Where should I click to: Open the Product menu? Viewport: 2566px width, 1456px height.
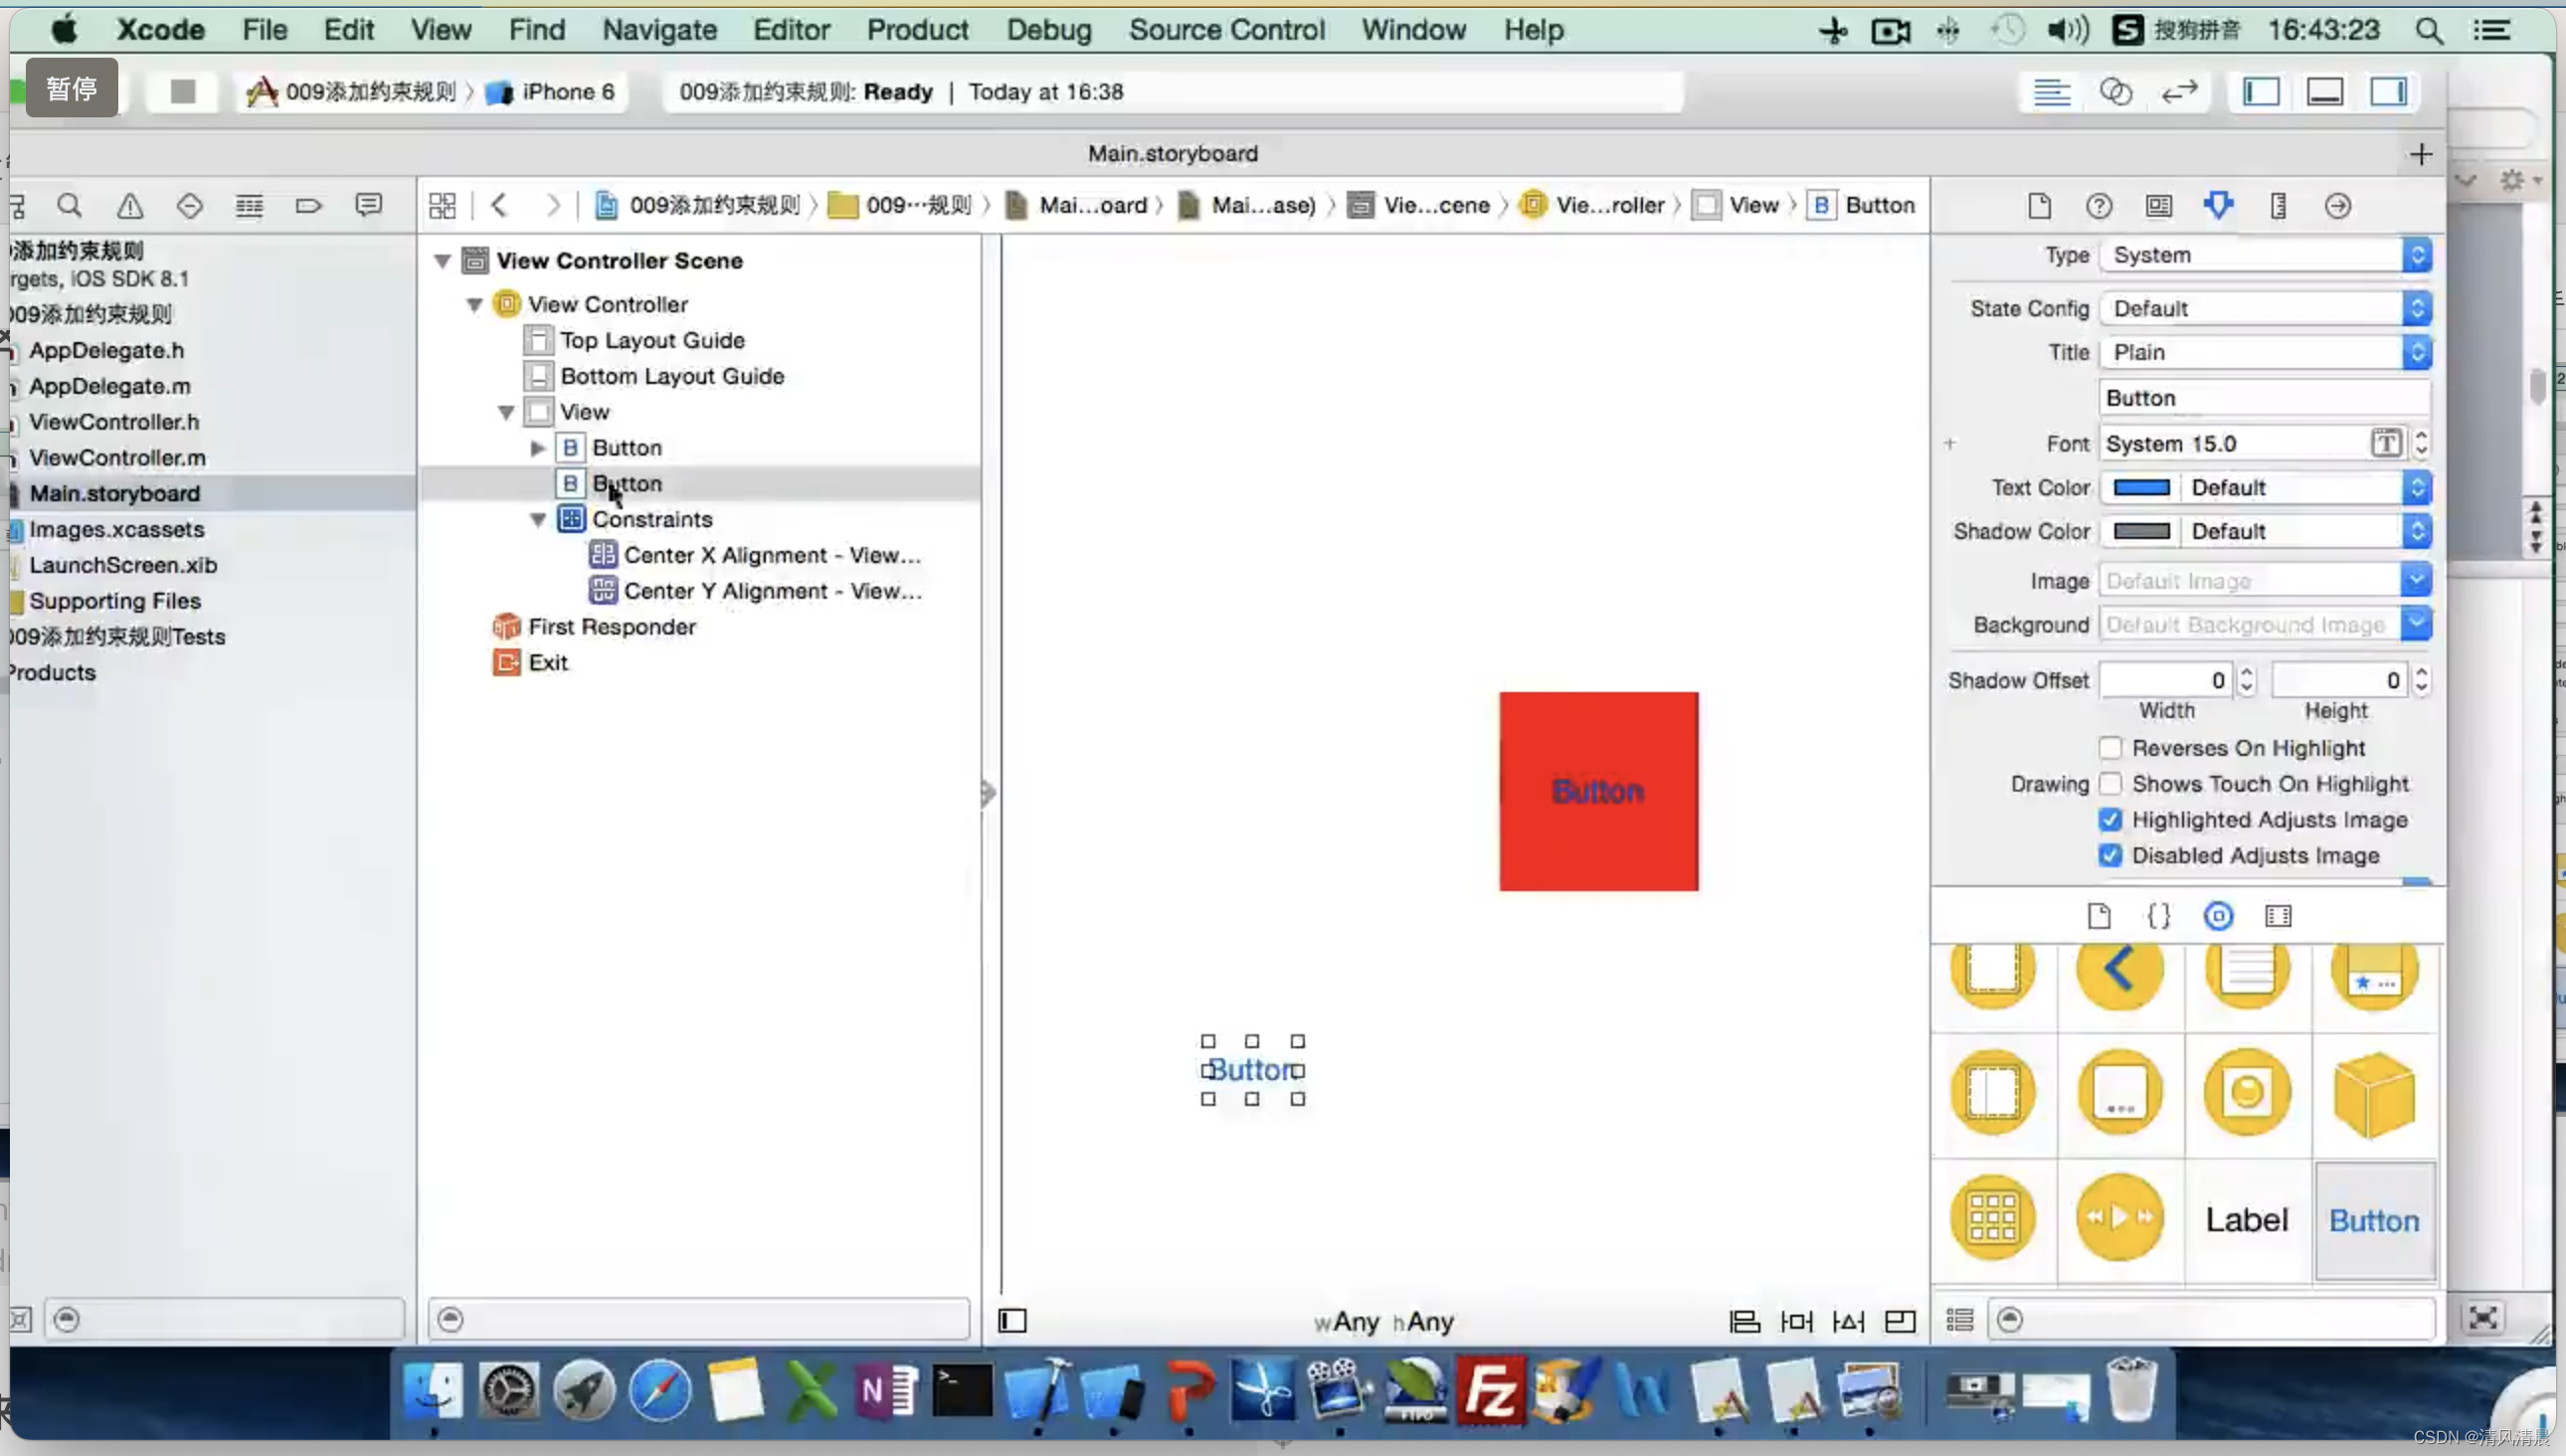(x=917, y=30)
